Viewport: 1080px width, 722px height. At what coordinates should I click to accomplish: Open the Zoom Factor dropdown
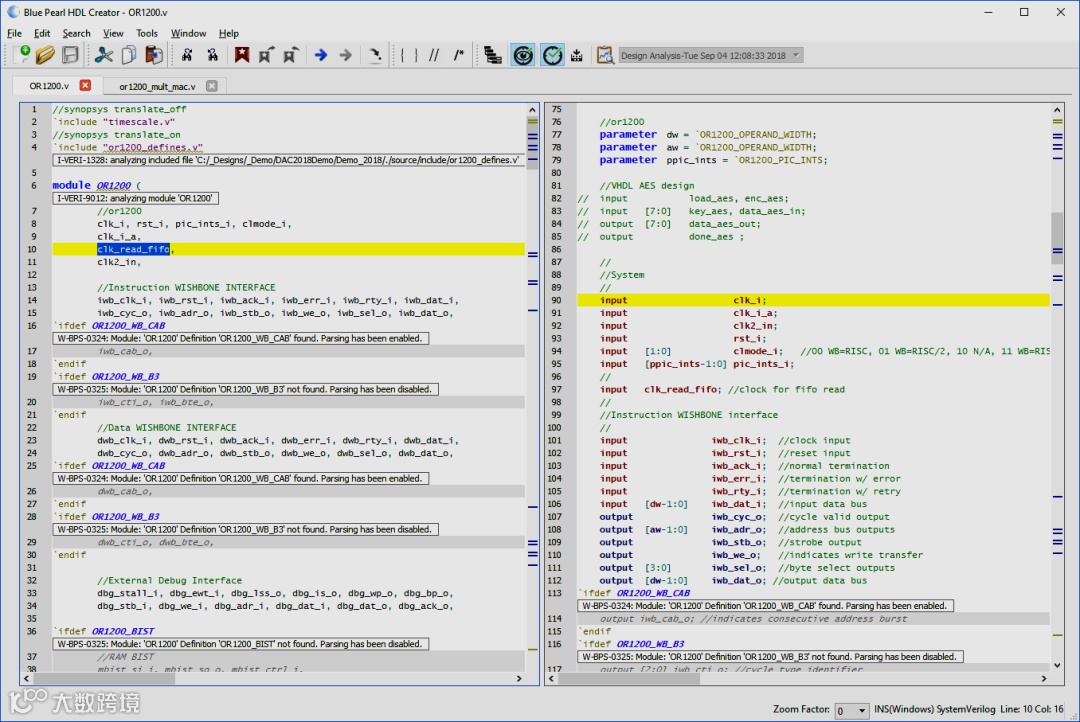tap(851, 710)
